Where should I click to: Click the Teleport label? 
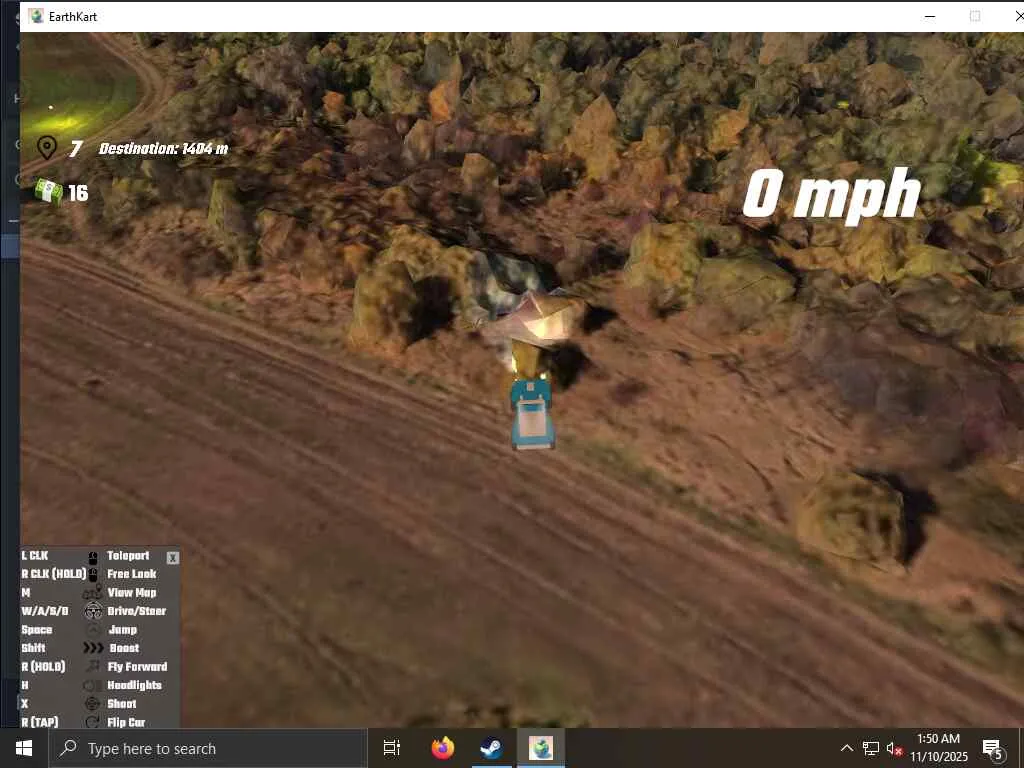[x=128, y=556]
